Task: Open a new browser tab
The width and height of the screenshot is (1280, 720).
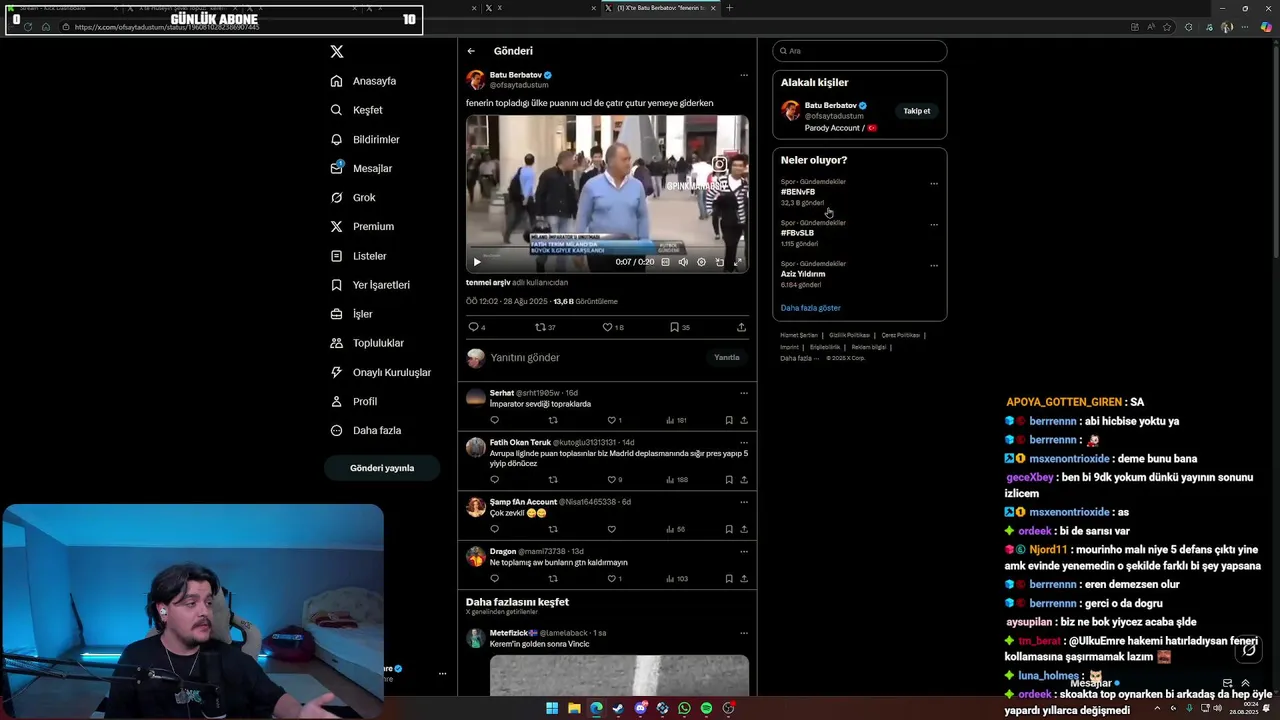Action: 729,8
